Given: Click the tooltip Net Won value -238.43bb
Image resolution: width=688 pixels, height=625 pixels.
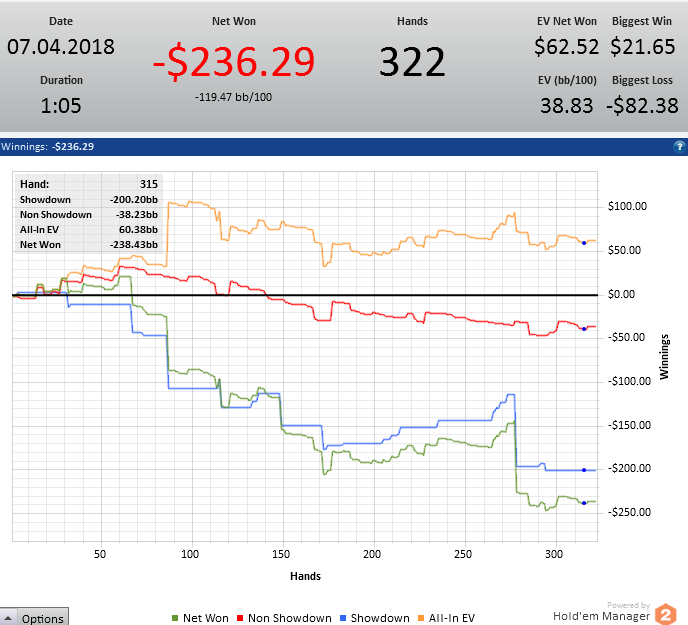Looking at the screenshot, I should [133, 244].
